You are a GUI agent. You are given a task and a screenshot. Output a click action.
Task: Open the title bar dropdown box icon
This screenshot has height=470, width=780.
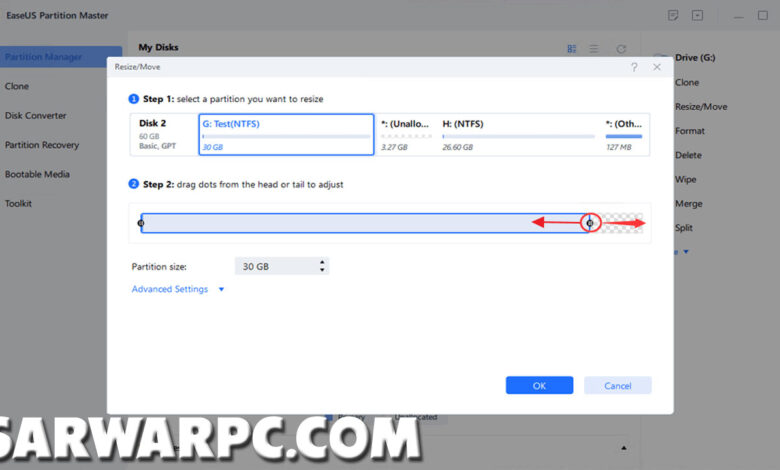click(x=697, y=15)
